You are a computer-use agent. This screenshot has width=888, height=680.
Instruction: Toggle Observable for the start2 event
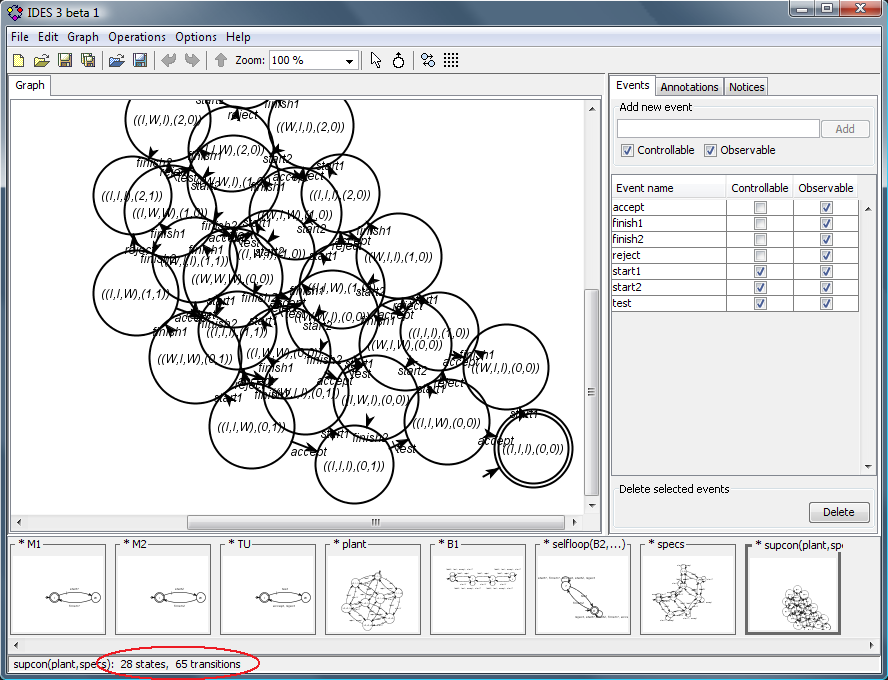[826, 288]
